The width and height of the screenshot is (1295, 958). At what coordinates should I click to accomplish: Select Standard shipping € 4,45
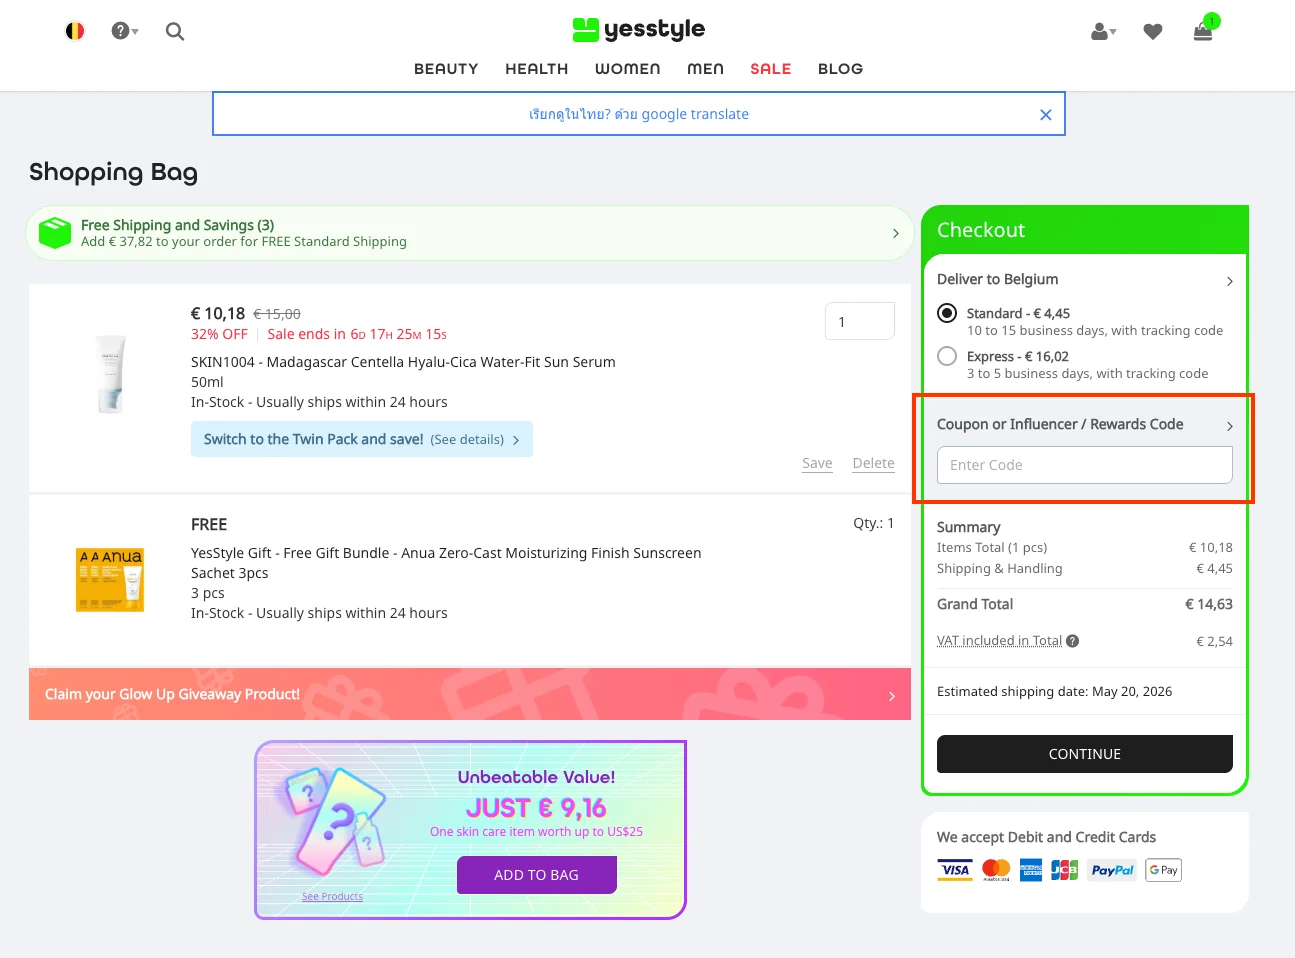pos(947,313)
